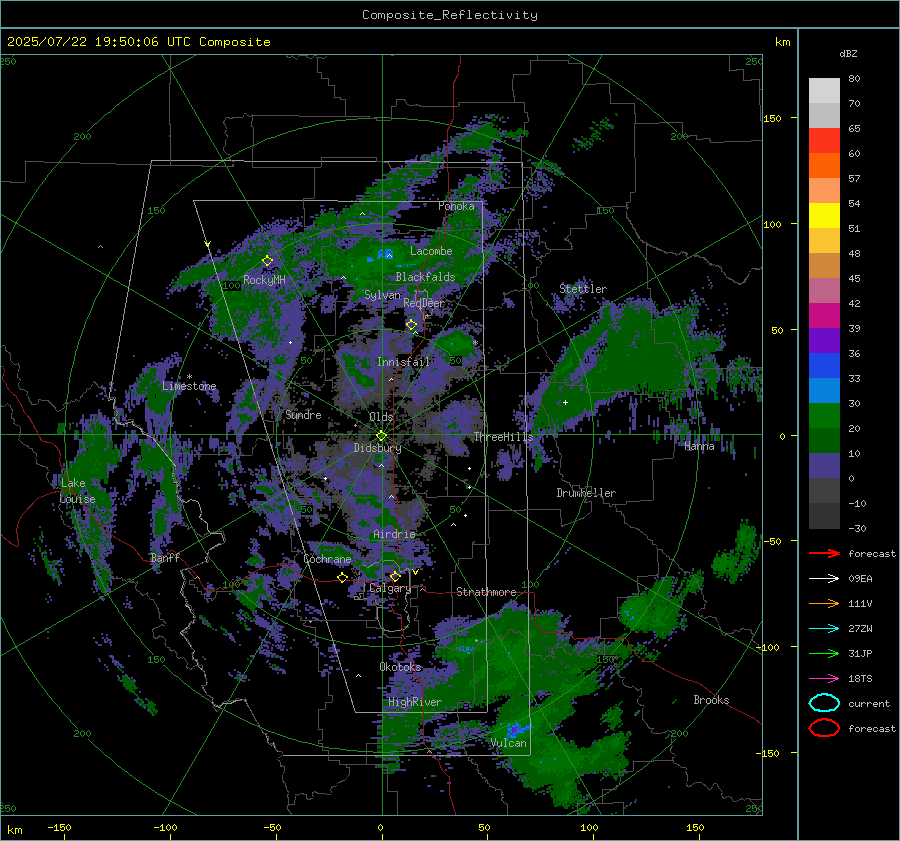
Task: Click the Blackfalds city label
Action: [425, 277]
